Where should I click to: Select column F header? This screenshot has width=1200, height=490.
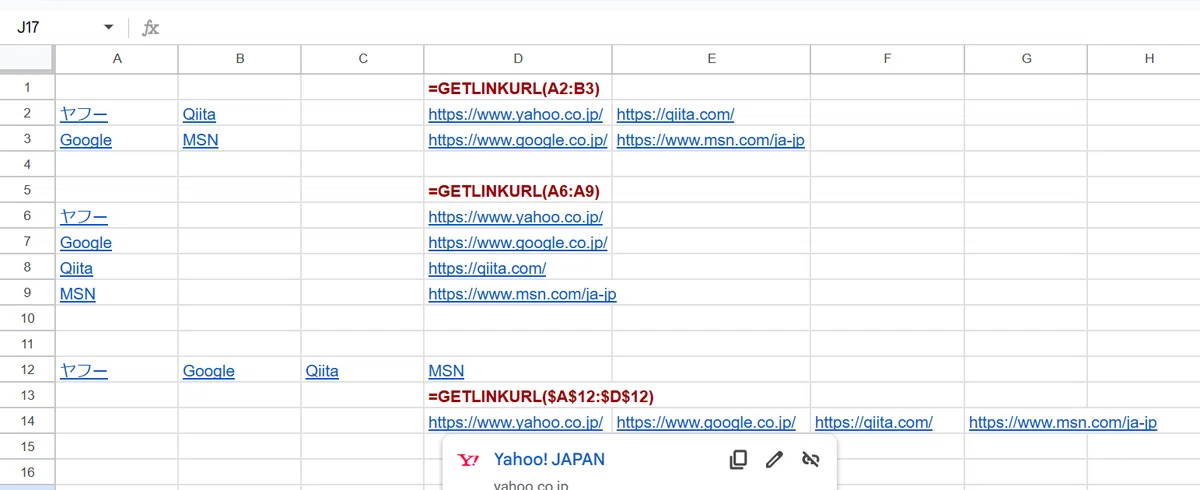[888, 59]
